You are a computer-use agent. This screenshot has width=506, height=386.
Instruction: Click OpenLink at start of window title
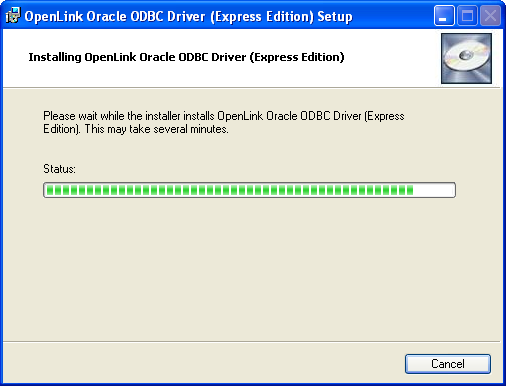[54, 16]
